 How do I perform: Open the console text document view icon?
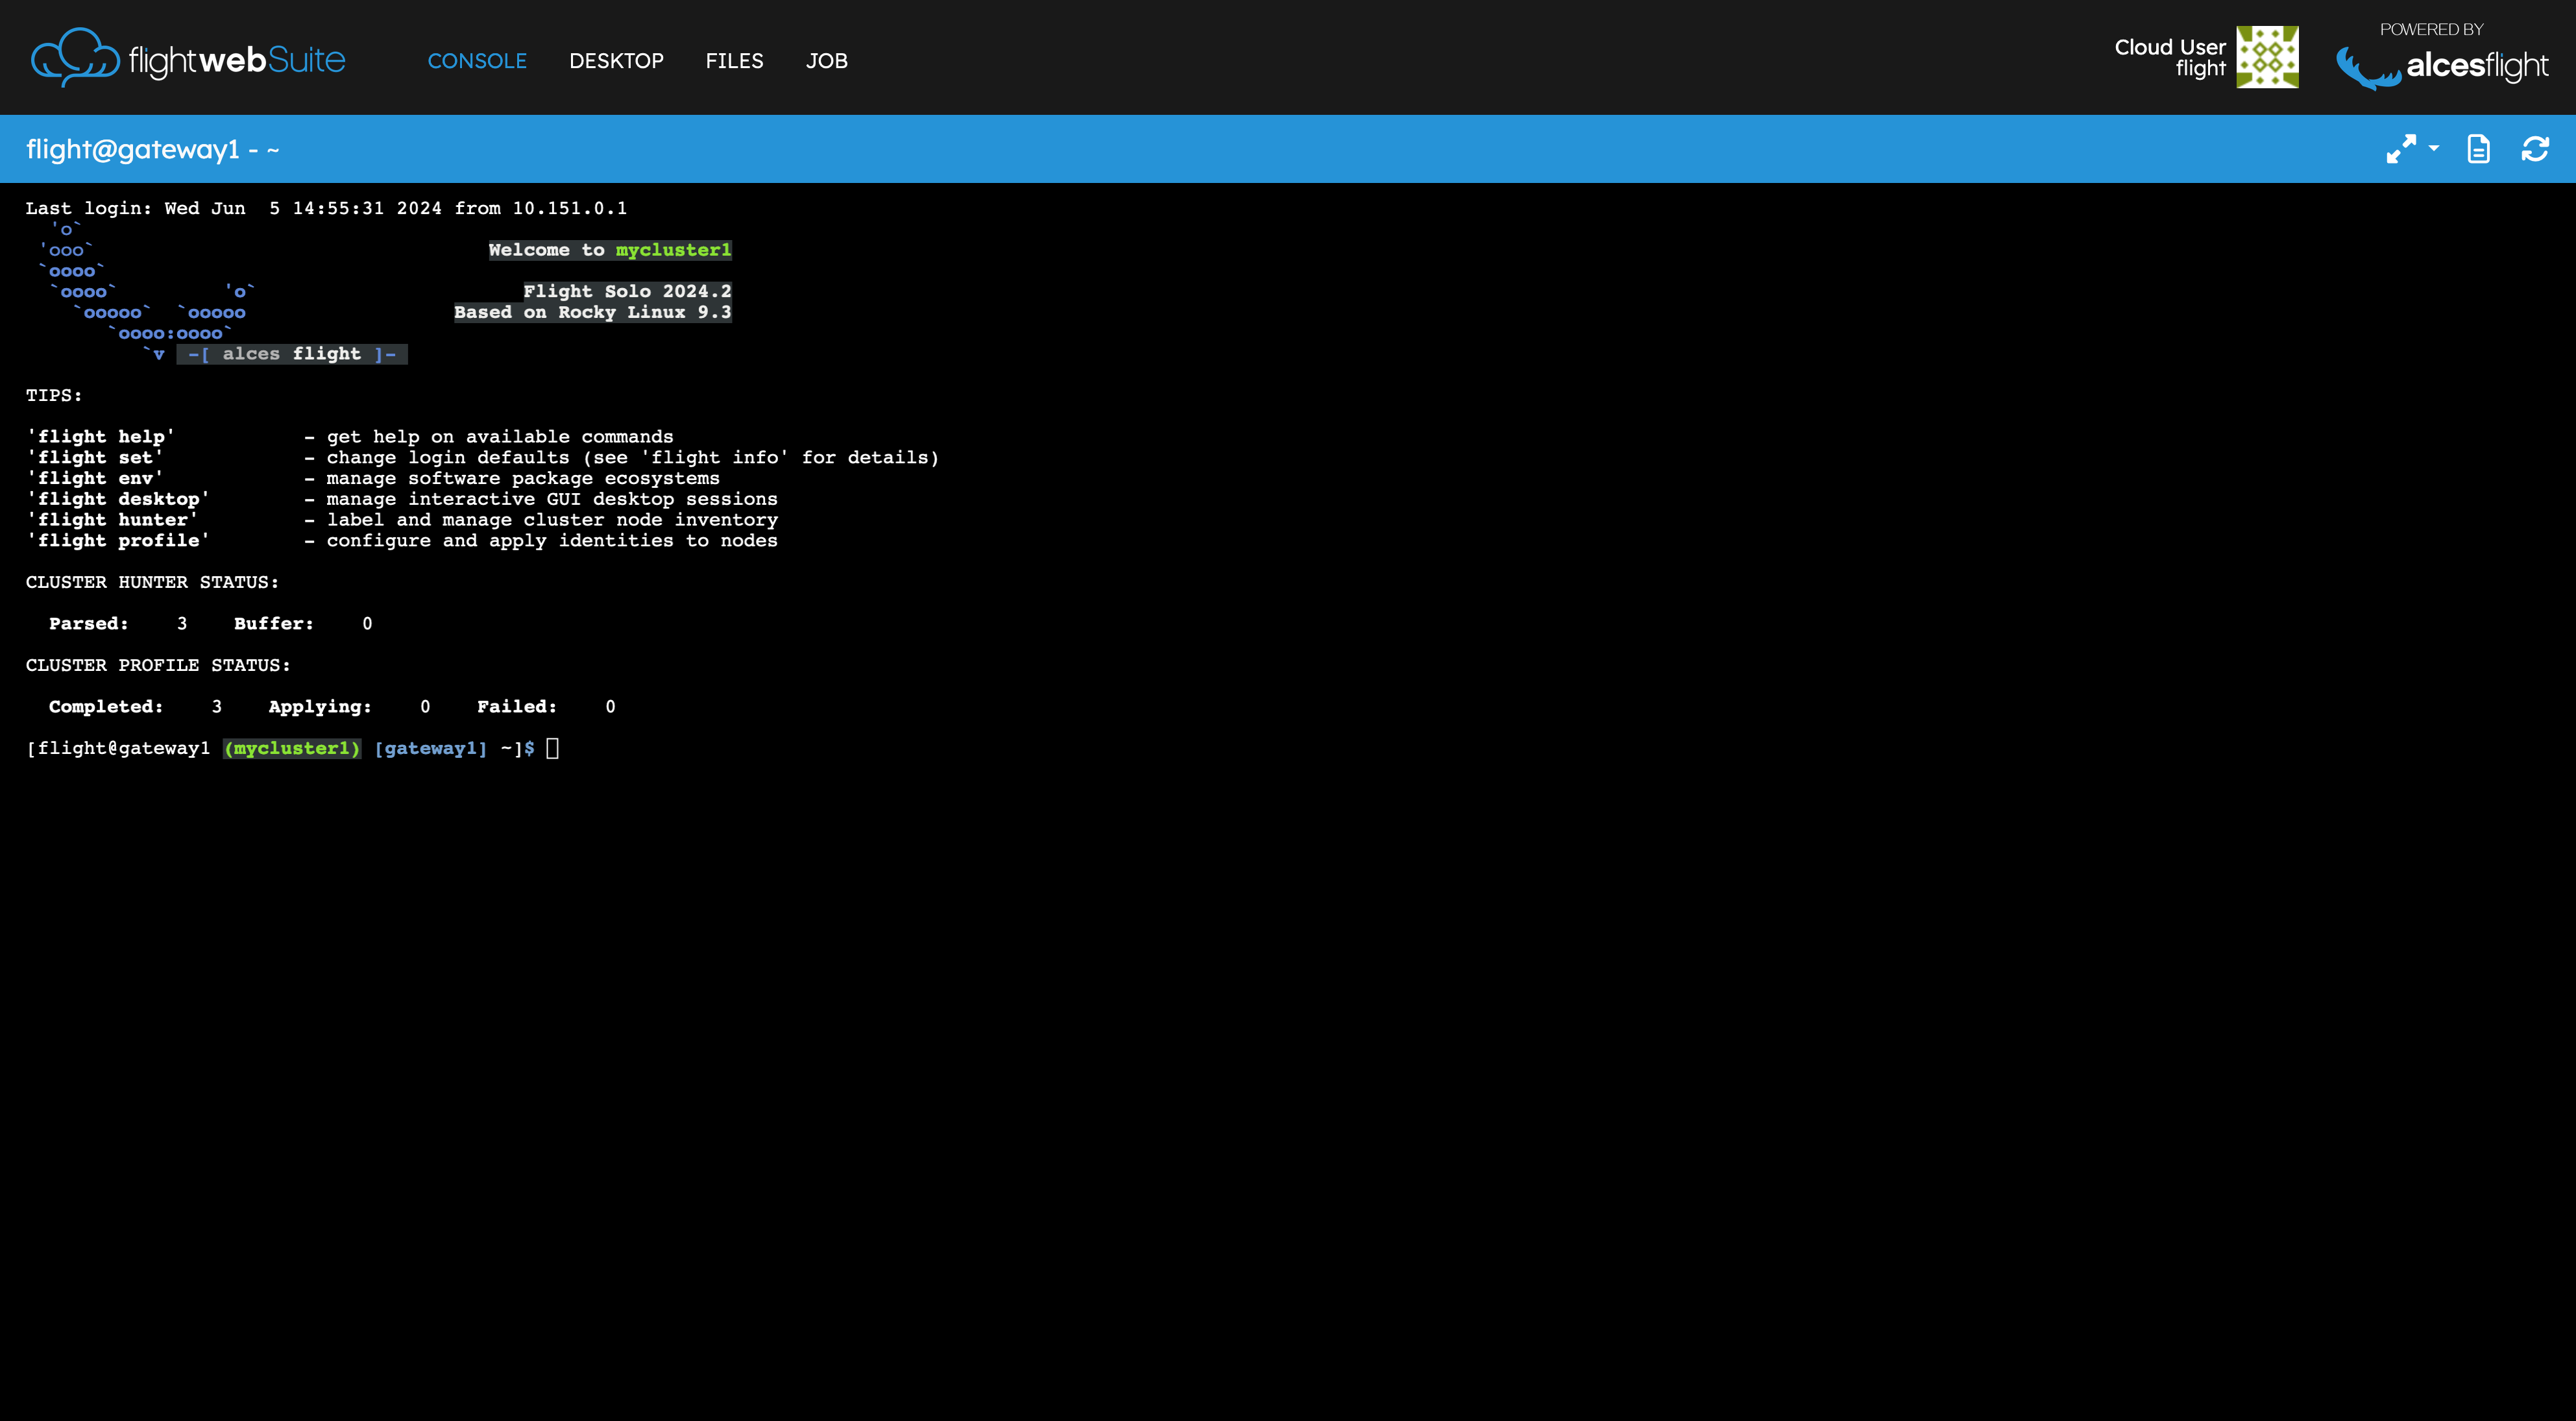[2478, 148]
